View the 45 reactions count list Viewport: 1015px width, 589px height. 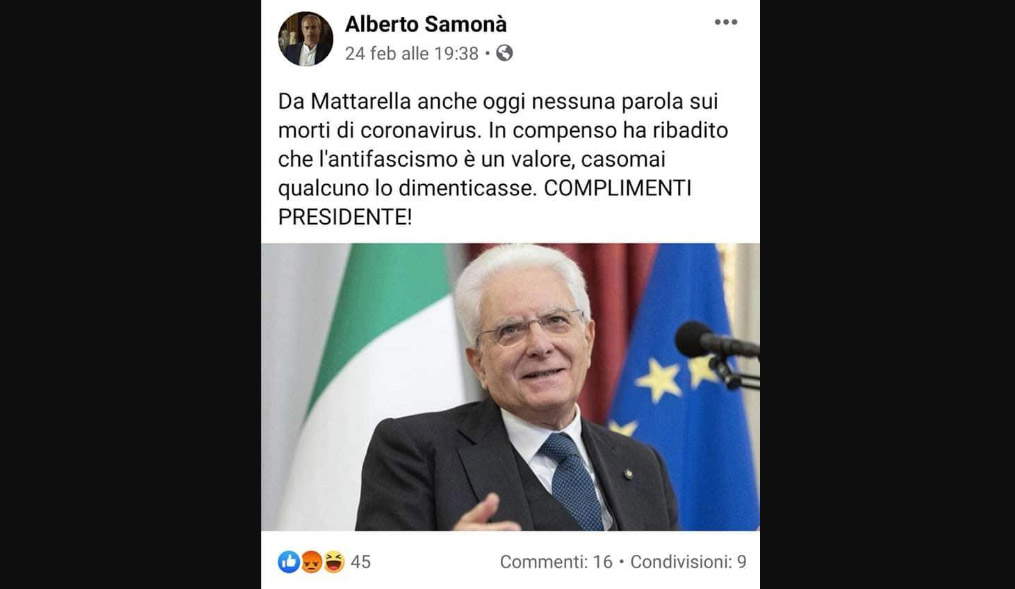point(361,562)
